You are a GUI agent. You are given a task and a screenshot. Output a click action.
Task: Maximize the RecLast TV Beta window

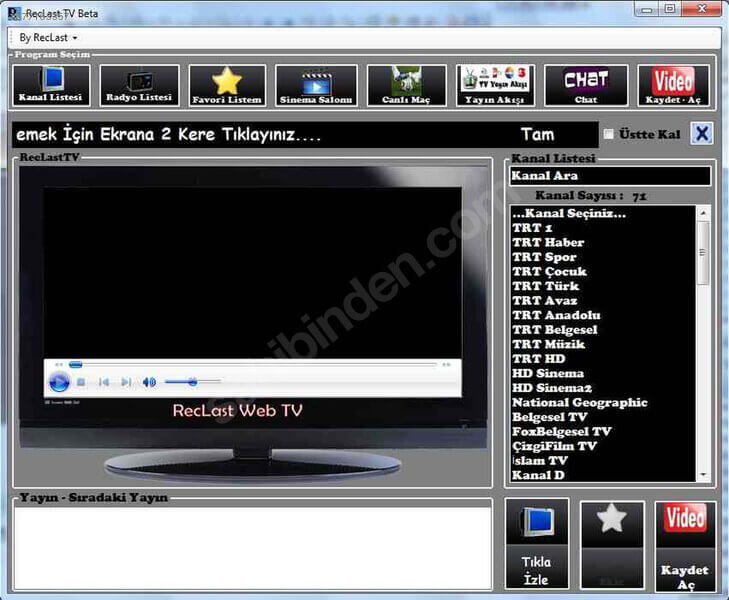(x=670, y=10)
